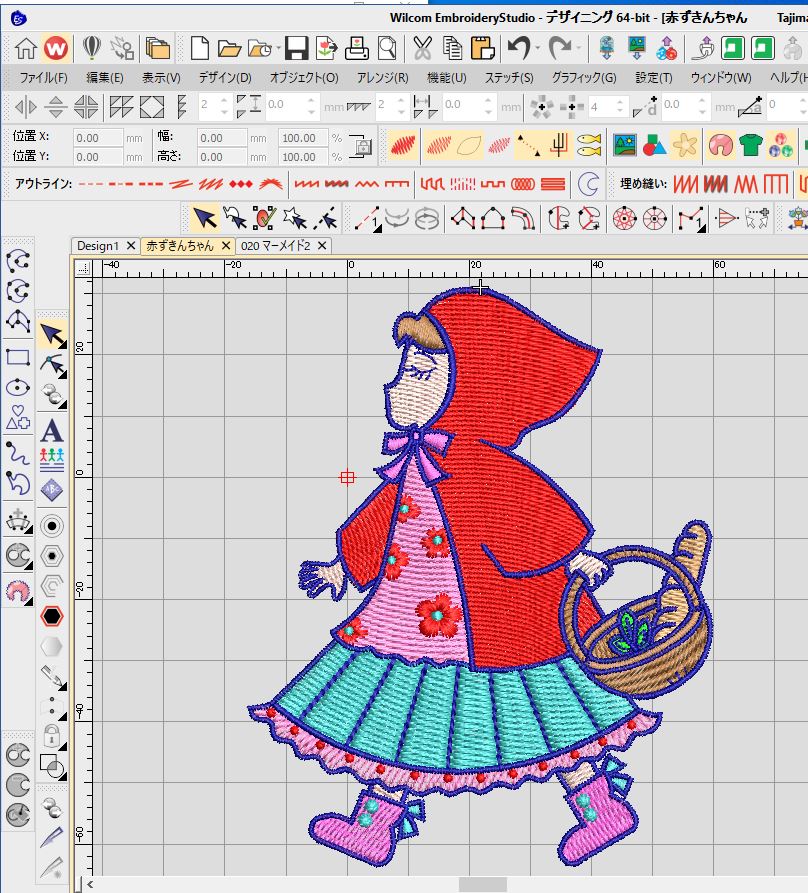The width and height of the screenshot is (808, 893).
Task: Close the Design1 tab
Action: tap(130, 245)
